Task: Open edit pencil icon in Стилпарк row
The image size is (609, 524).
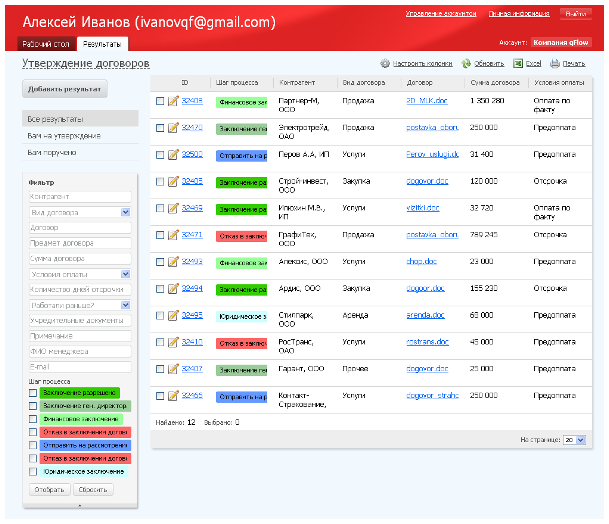Action: 173,315
